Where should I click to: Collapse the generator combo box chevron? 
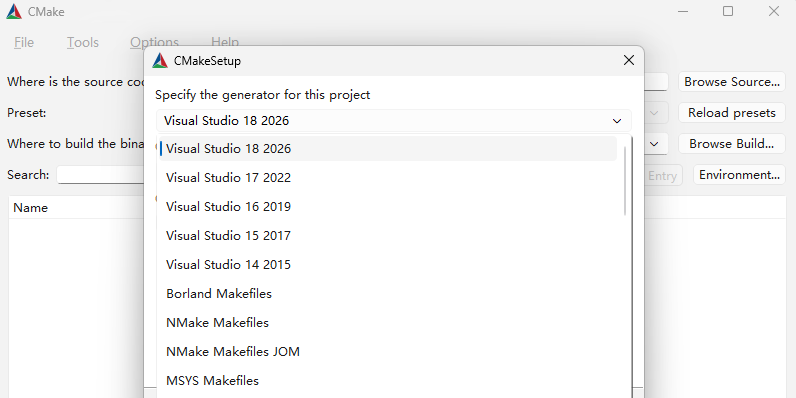[617, 121]
